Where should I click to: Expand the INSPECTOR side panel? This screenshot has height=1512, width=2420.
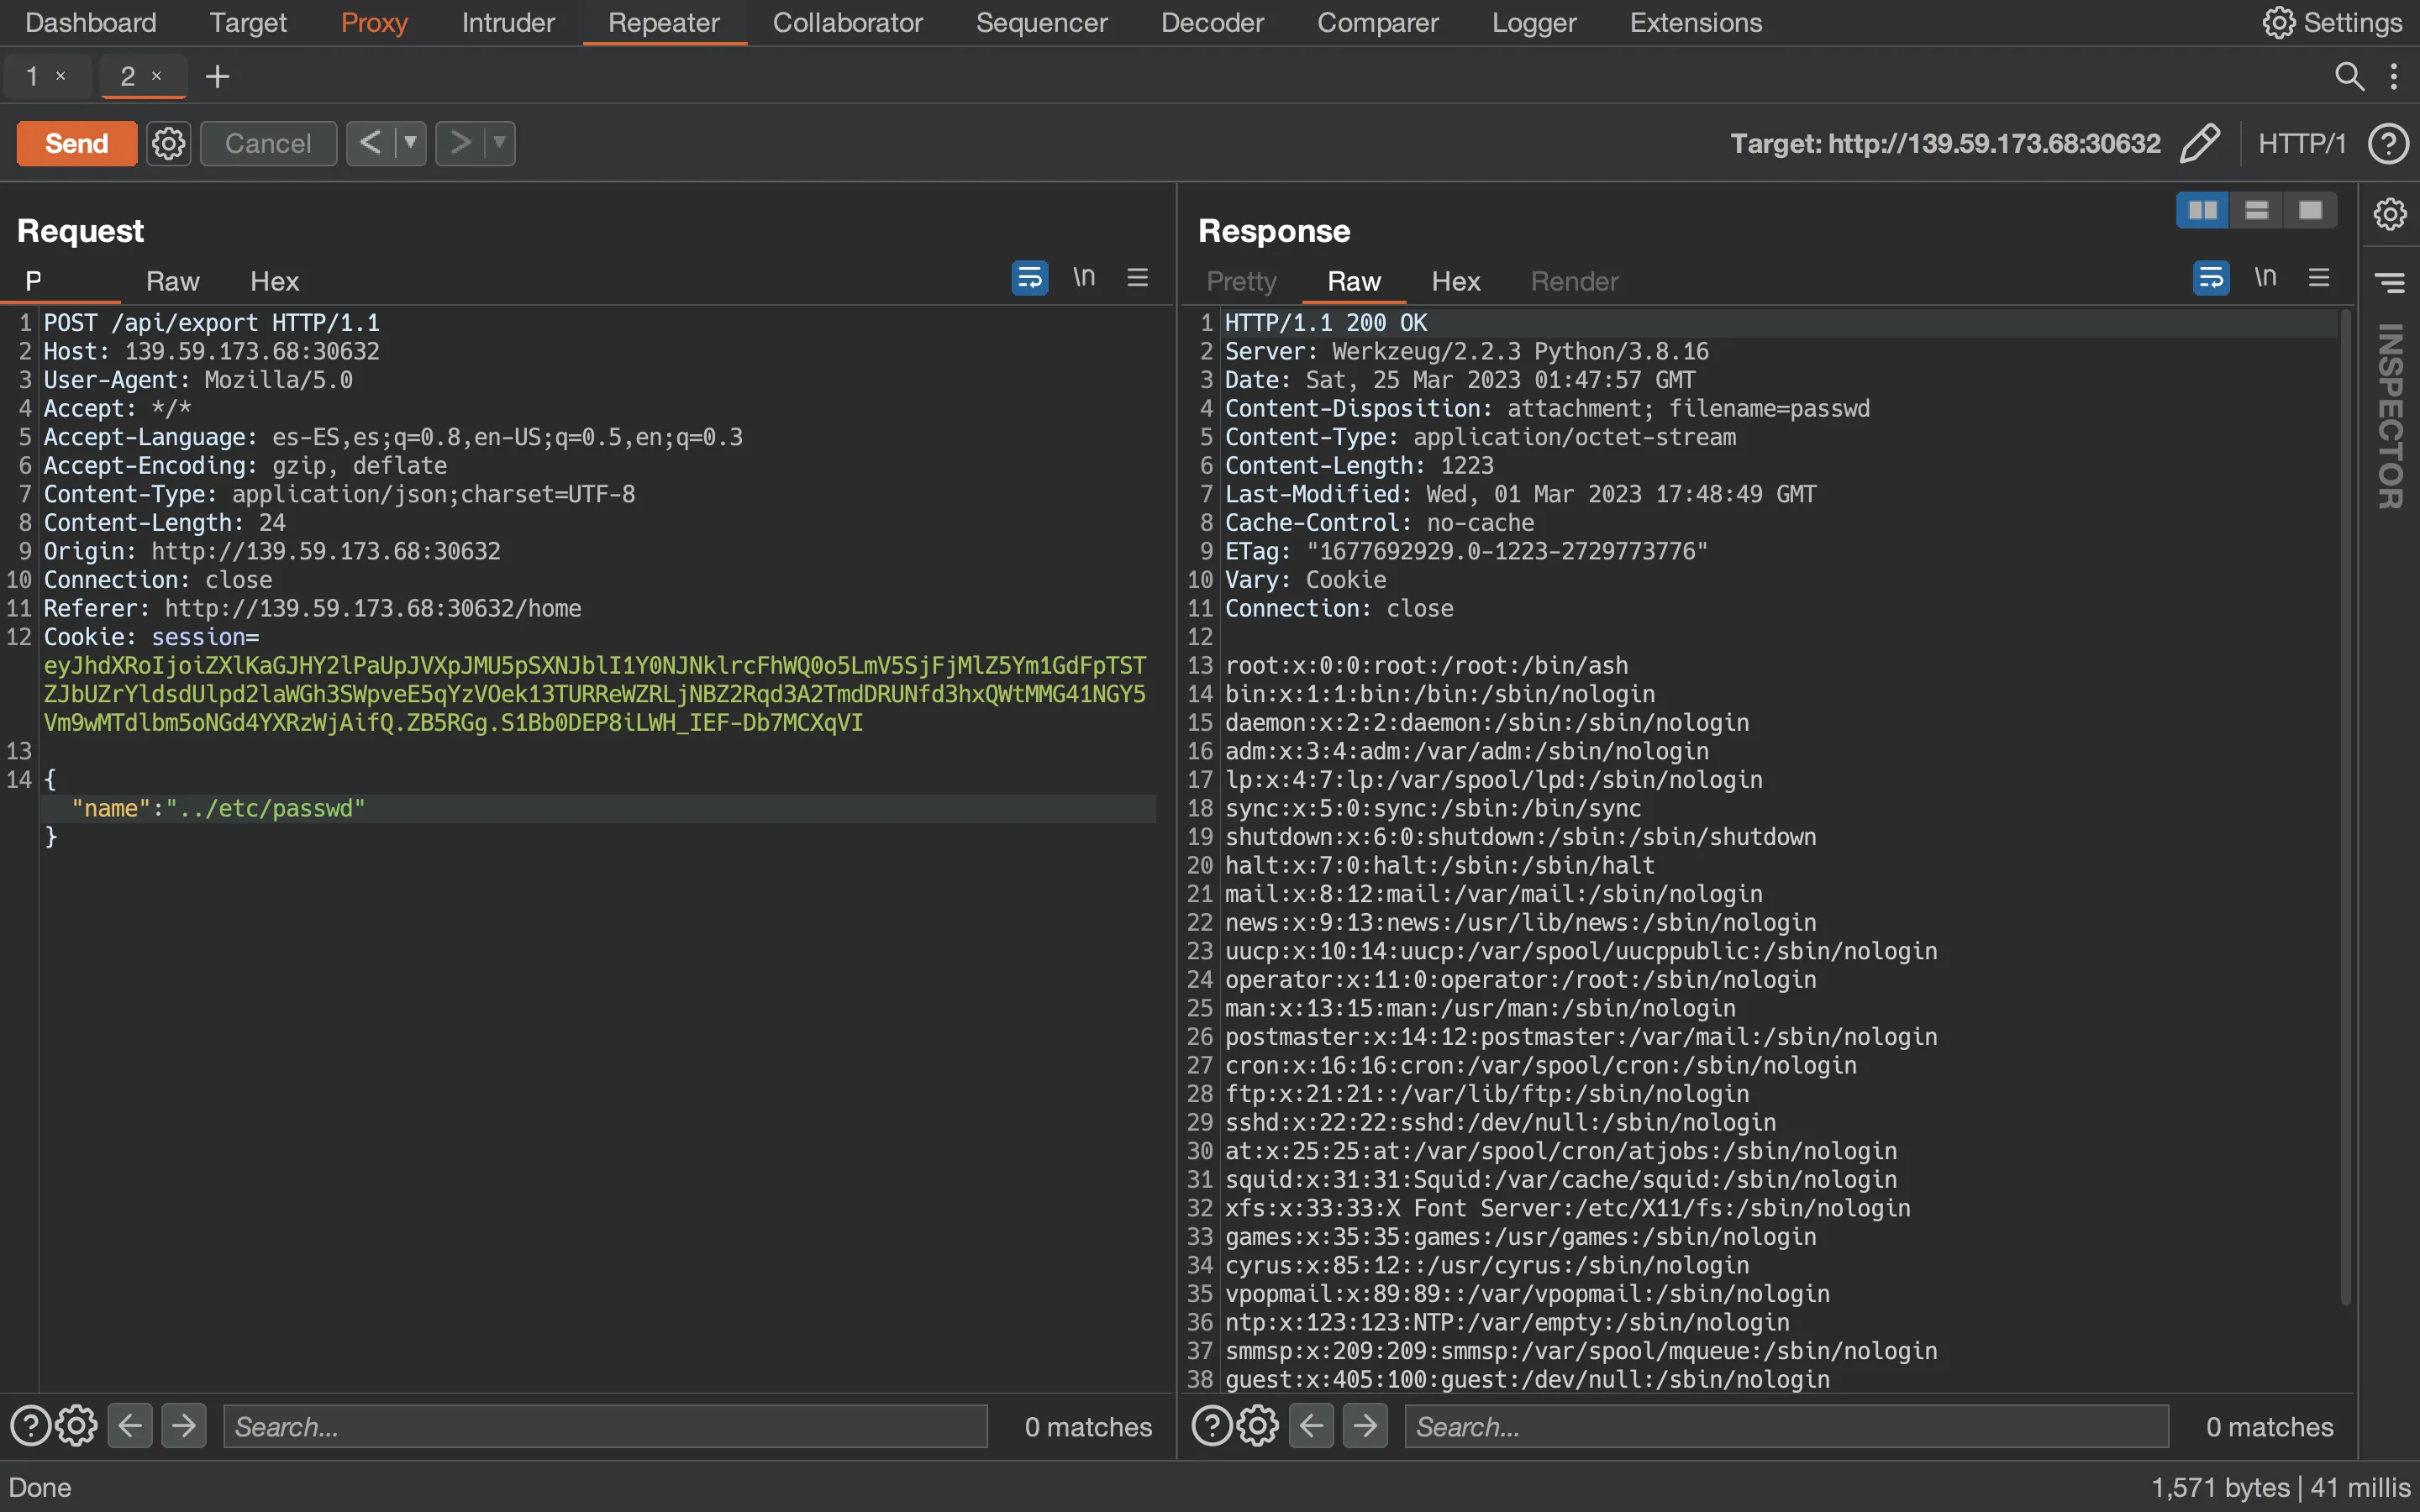point(2390,416)
